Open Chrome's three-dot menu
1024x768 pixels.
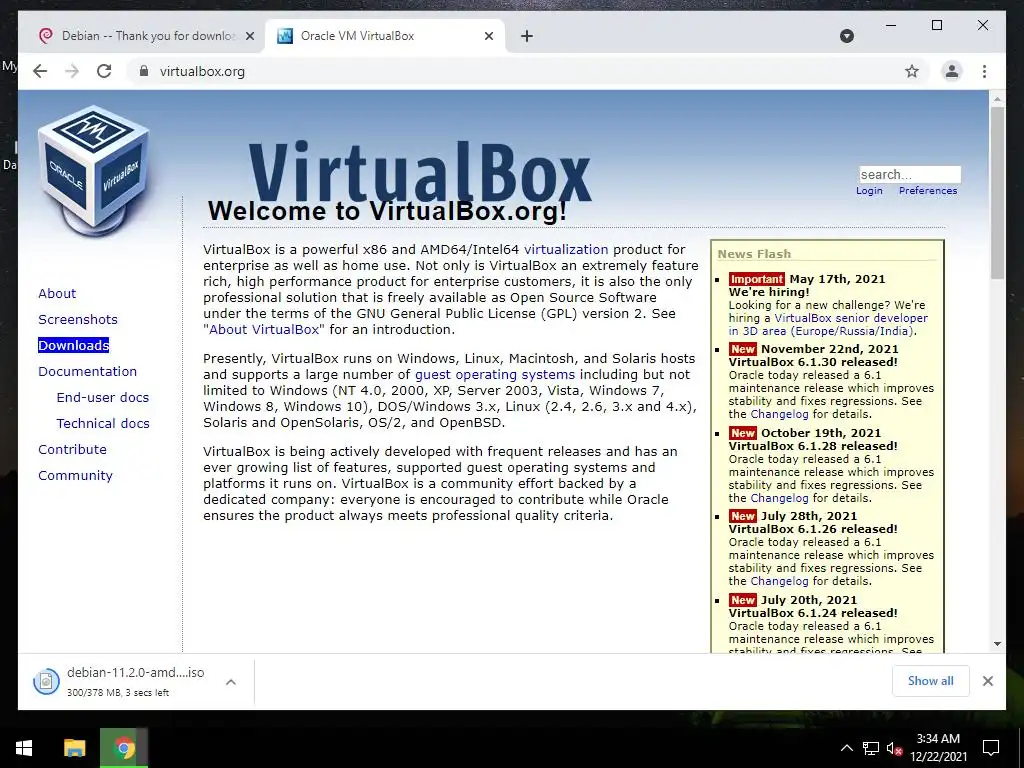pyautogui.click(x=984, y=71)
